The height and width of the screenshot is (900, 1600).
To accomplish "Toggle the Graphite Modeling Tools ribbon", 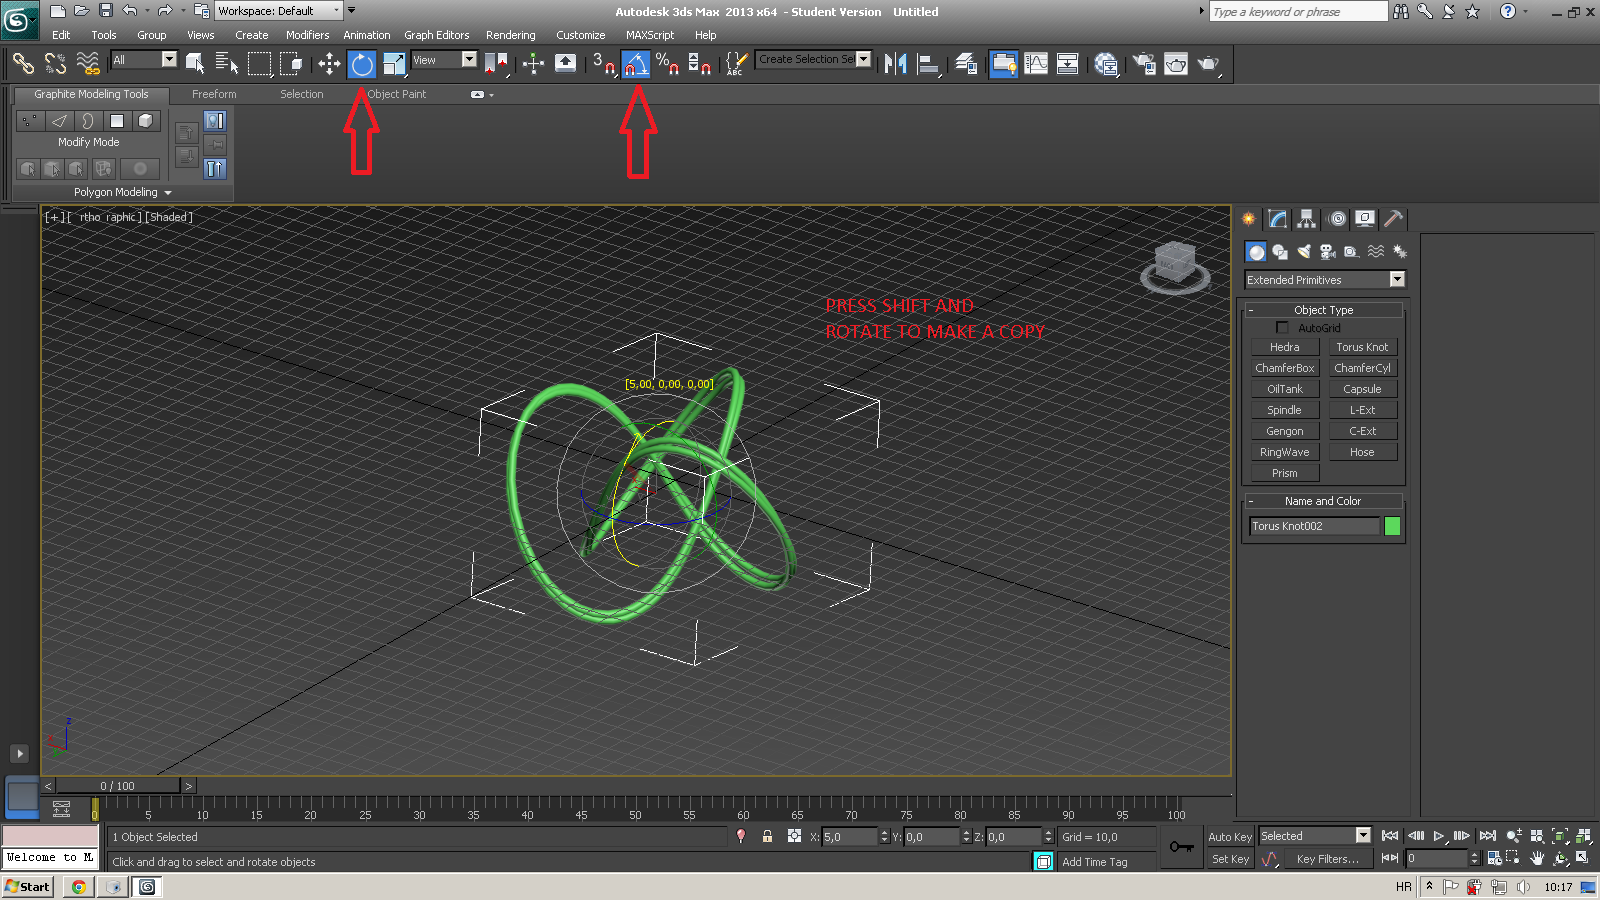I will (x=1003, y=64).
